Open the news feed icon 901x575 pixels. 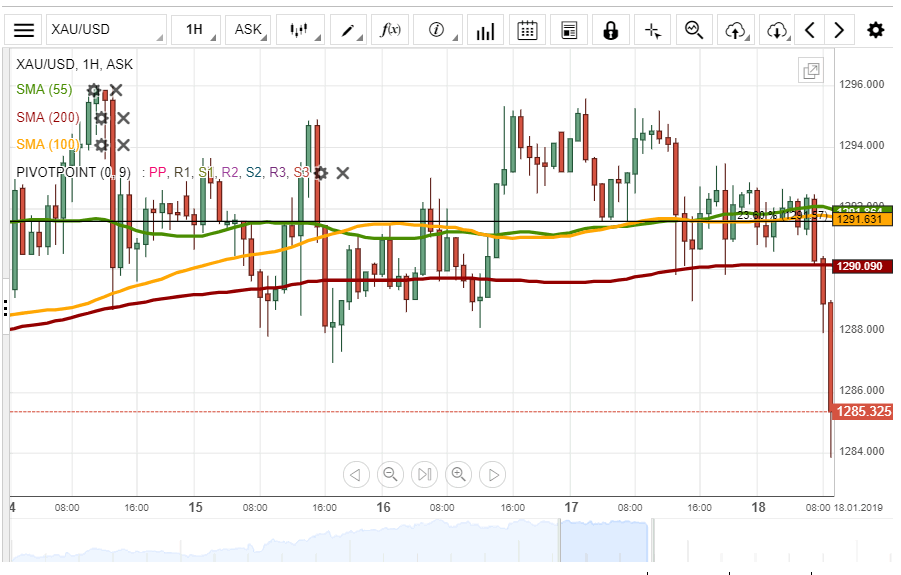tap(569, 30)
